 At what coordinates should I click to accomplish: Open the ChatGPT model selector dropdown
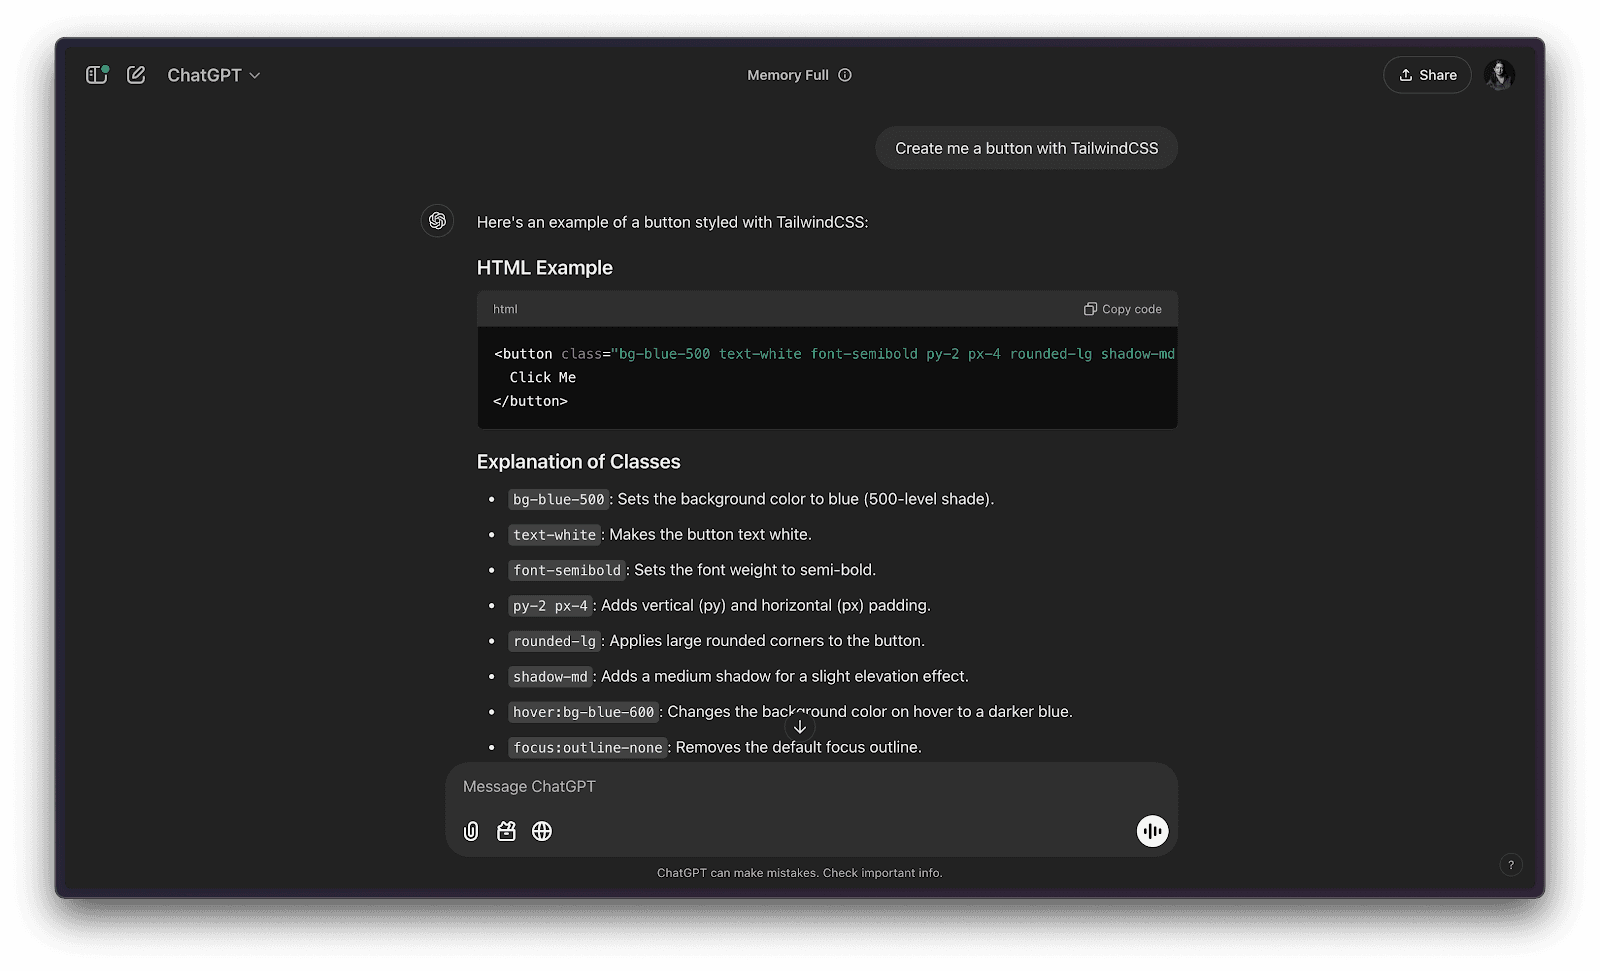coord(213,75)
